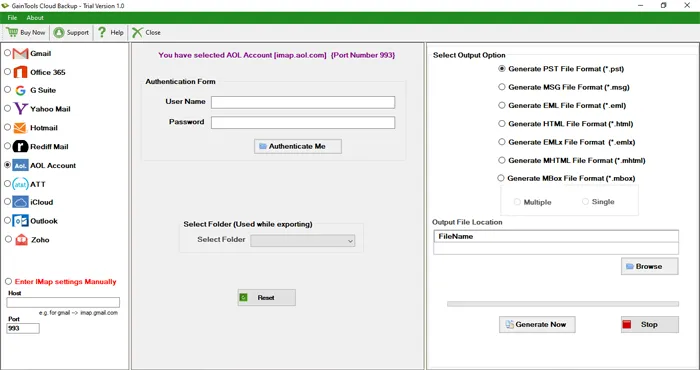Choose Generate MSG File Format option

[502, 87]
